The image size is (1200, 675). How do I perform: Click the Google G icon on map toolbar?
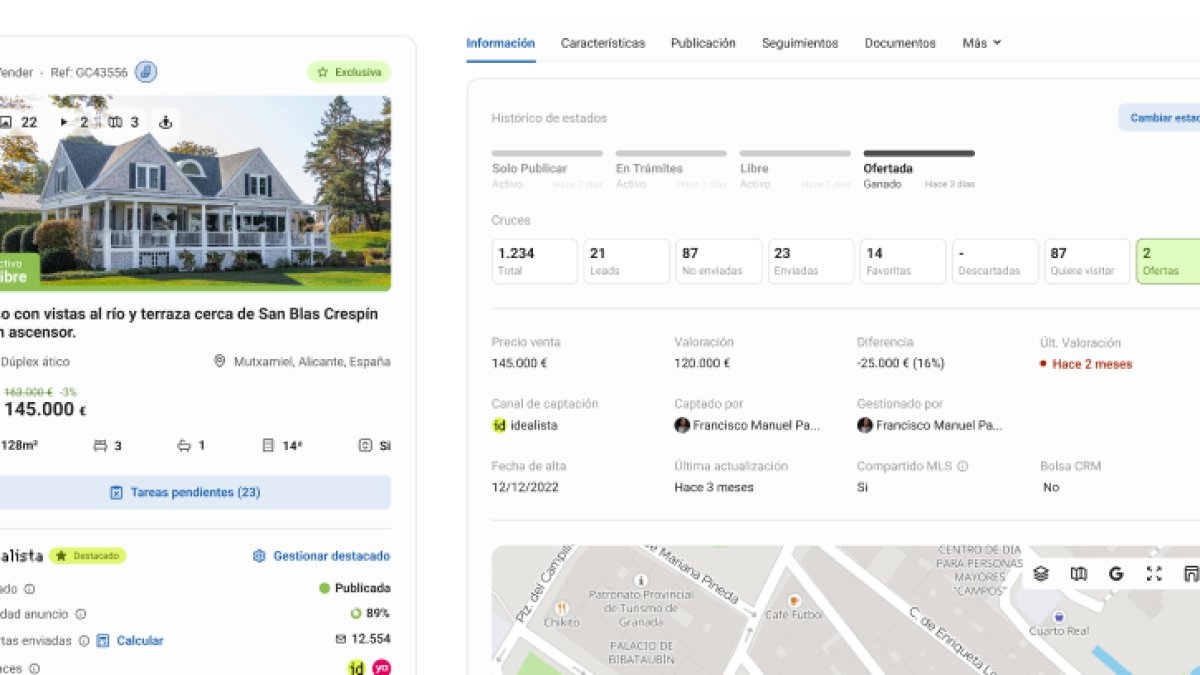[x=1116, y=573]
